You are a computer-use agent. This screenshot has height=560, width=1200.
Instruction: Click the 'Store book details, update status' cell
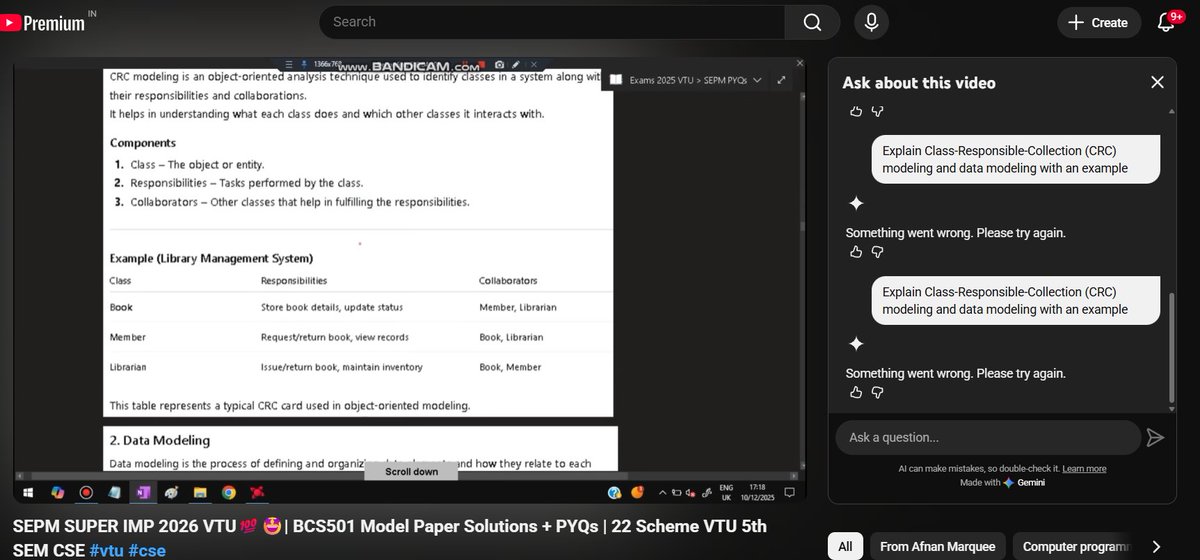[x=332, y=307]
